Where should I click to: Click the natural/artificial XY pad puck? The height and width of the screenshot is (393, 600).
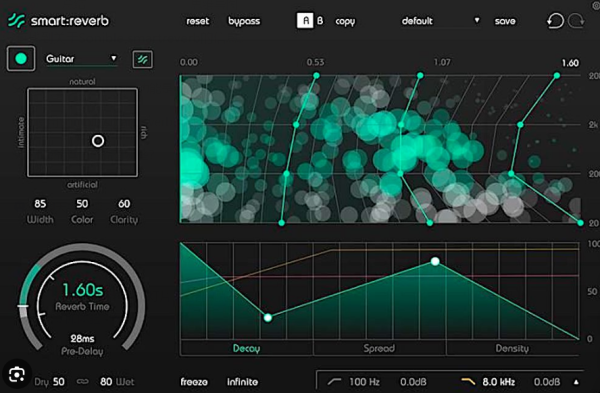pos(98,141)
